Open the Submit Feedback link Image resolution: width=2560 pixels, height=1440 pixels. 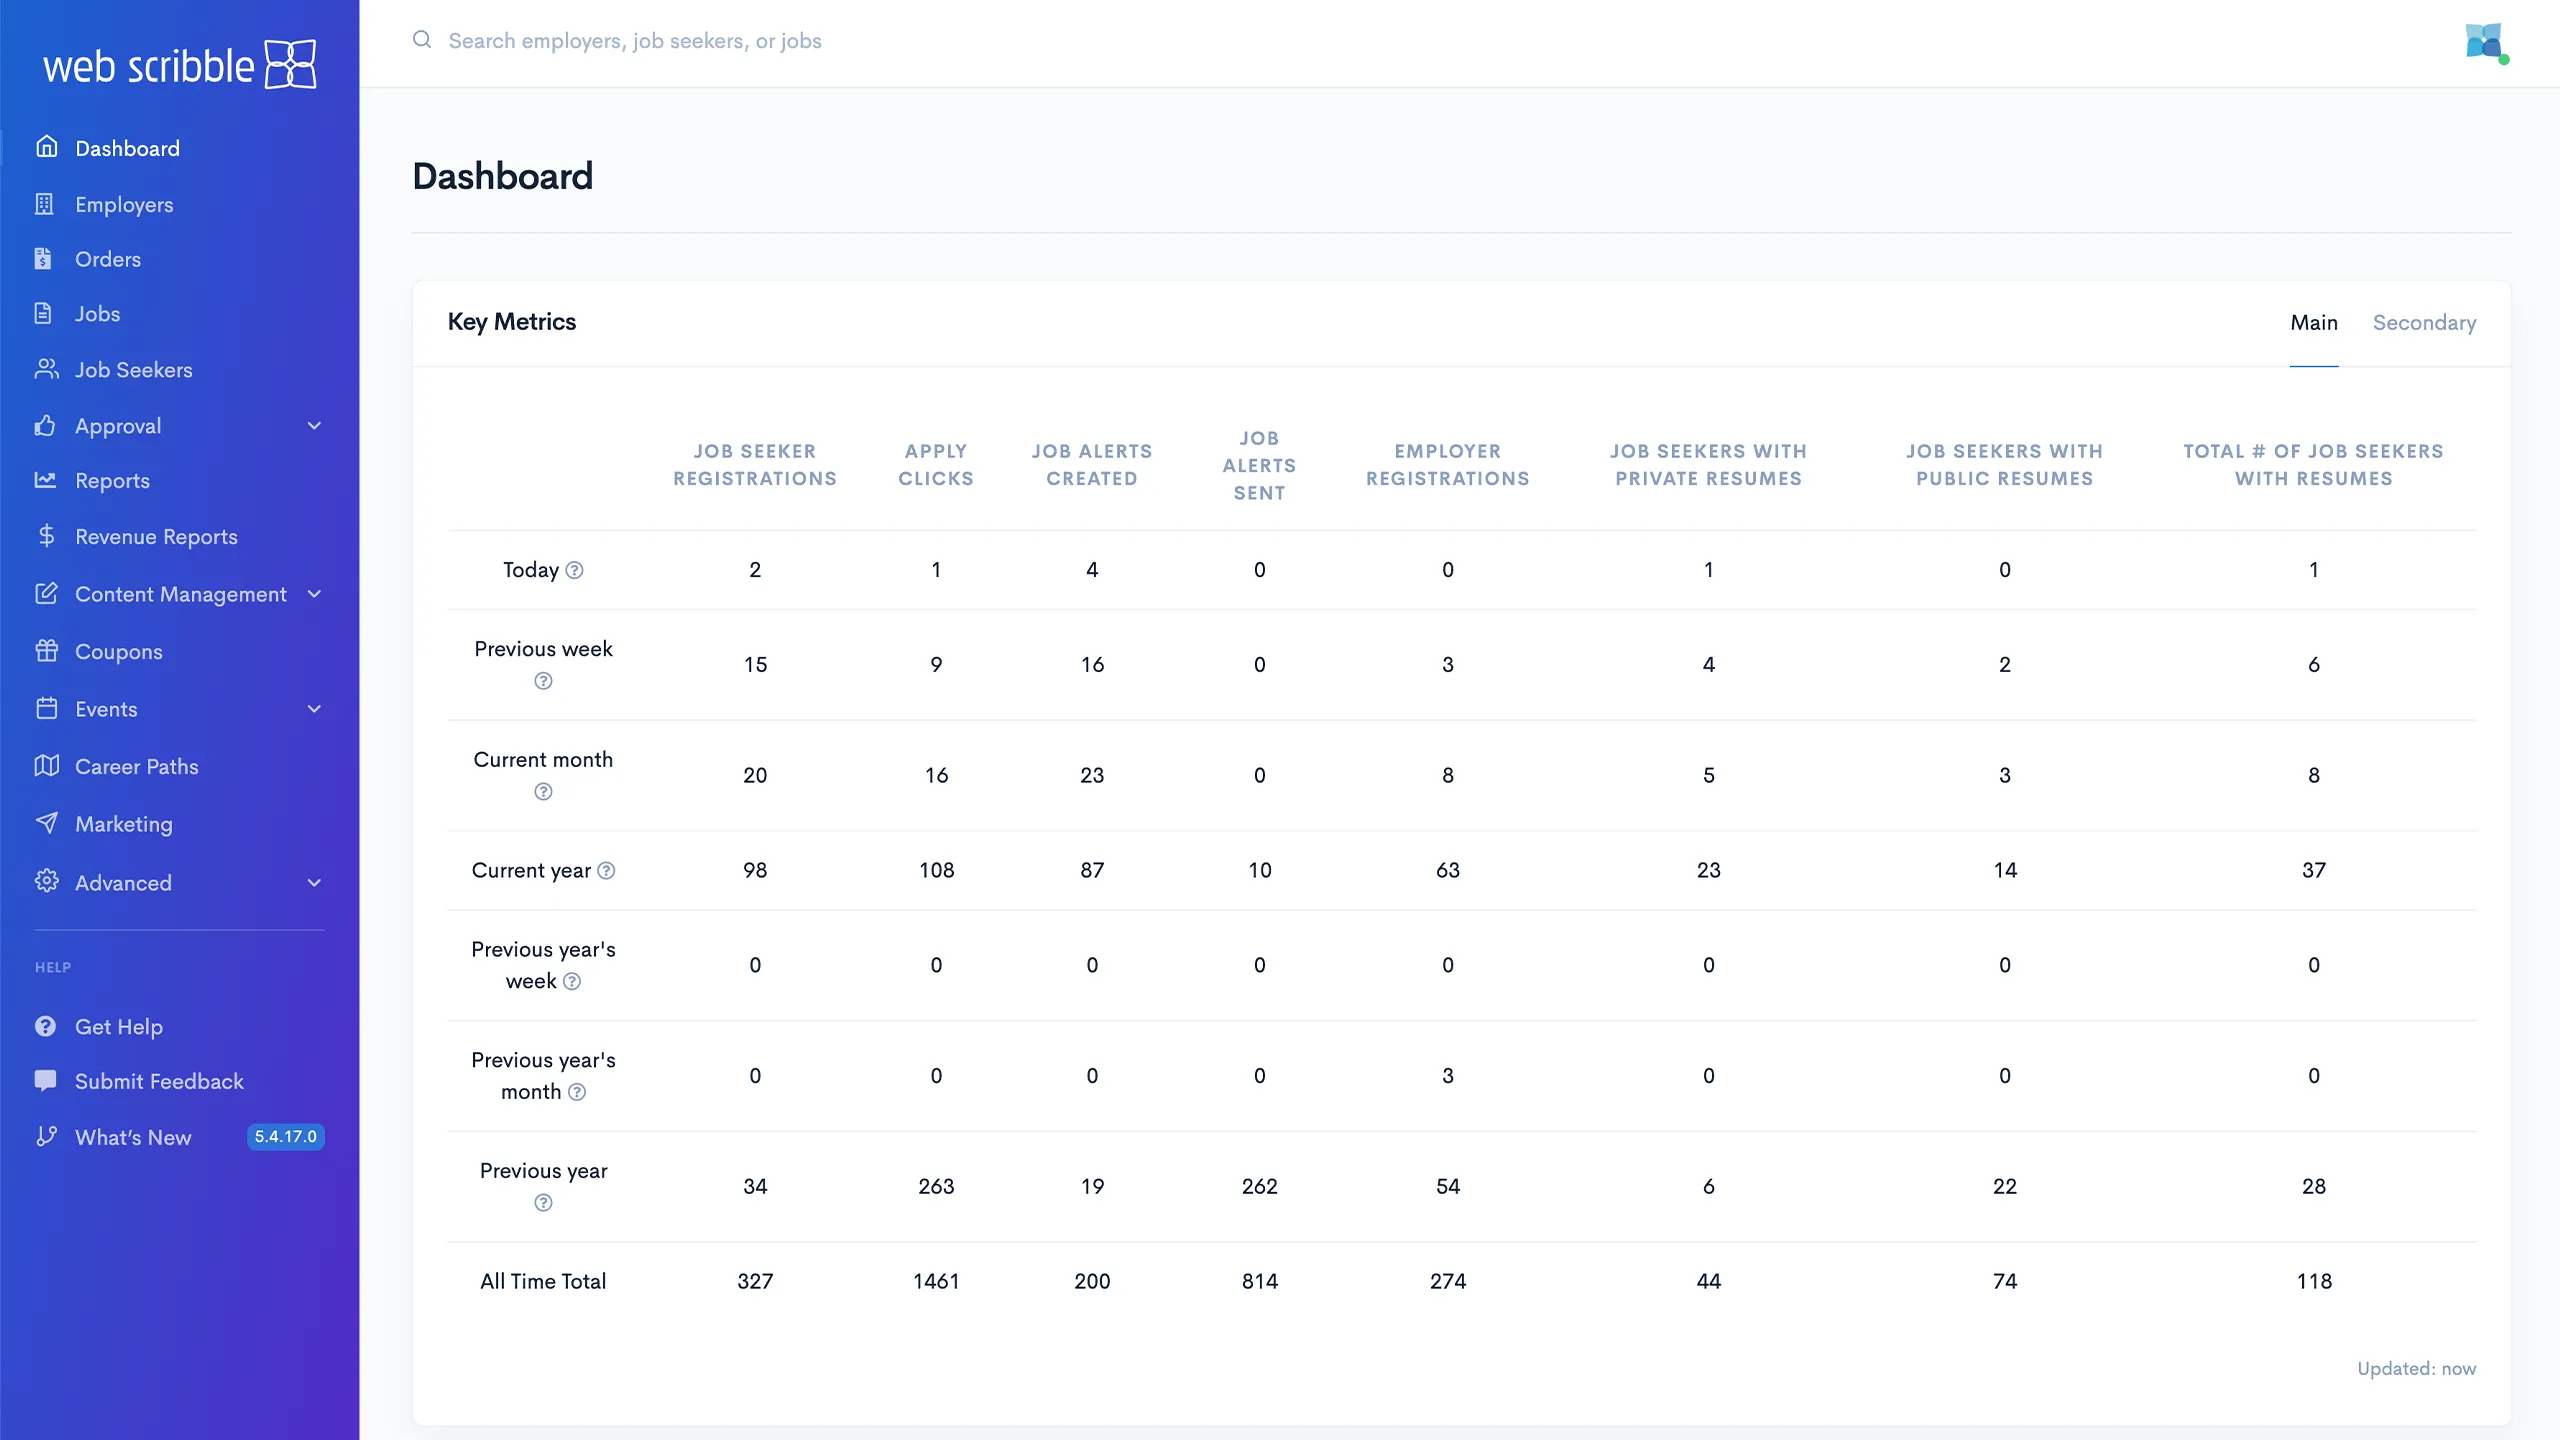pos(159,1081)
